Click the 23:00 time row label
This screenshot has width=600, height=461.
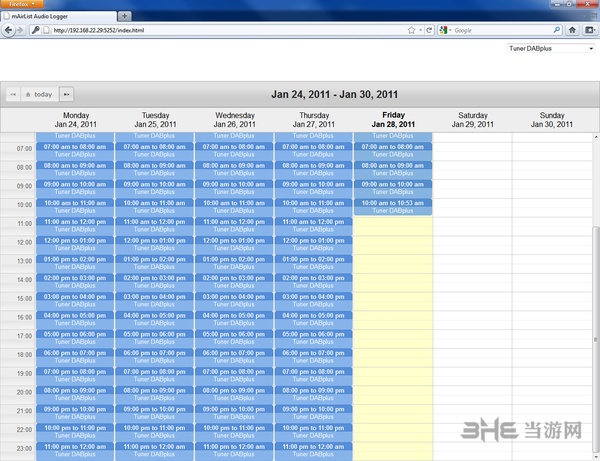click(x=24, y=448)
